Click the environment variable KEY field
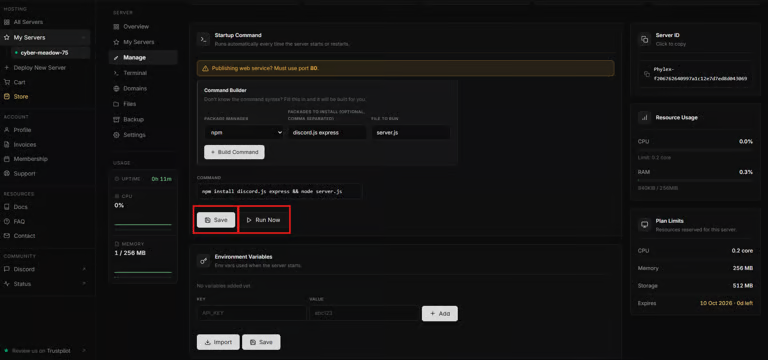This screenshot has width=768, height=360. [252, 313]
